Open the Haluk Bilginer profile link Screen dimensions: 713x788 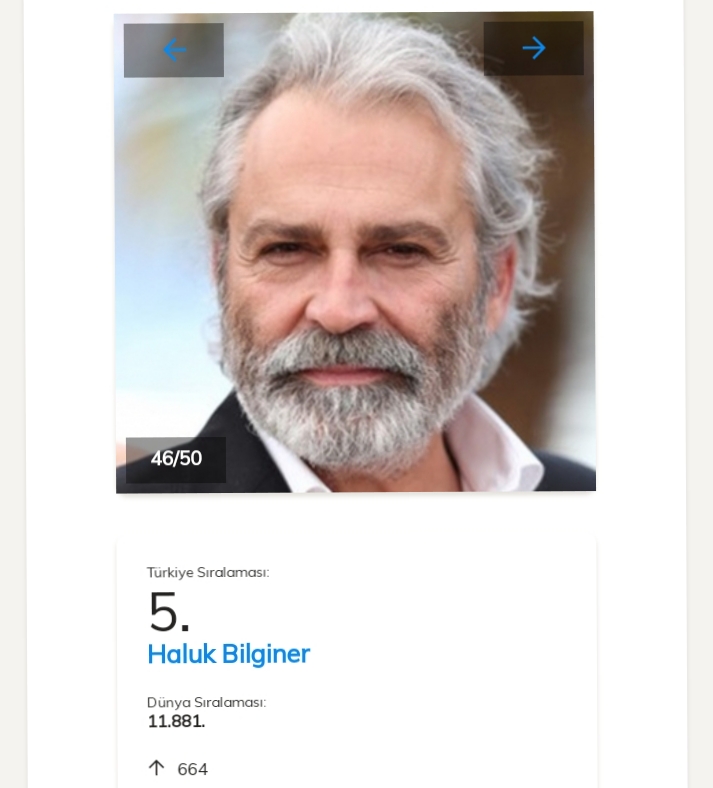(228, 654)
